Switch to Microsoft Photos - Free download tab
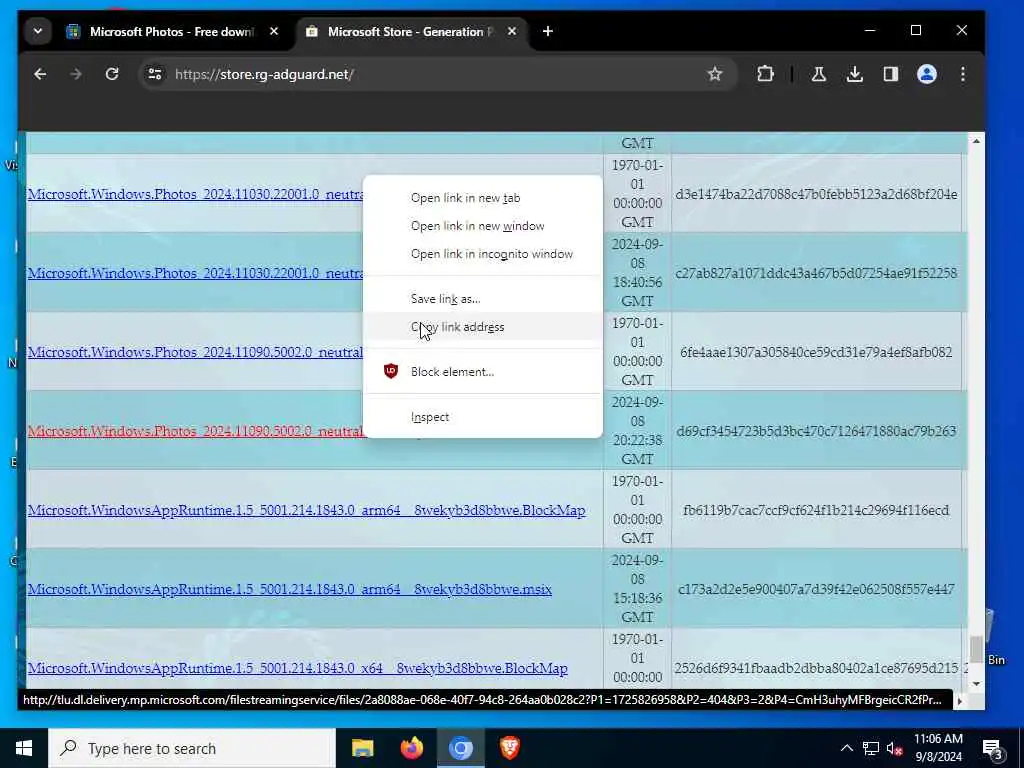The height and width of the screenshot is (768, 1024). 172,31
